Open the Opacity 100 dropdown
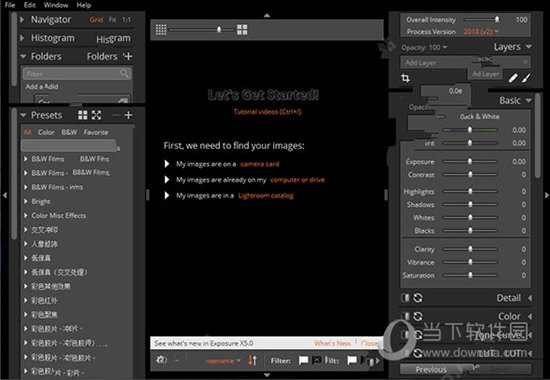This screenshot has width=550, height=380. (424, 47)
